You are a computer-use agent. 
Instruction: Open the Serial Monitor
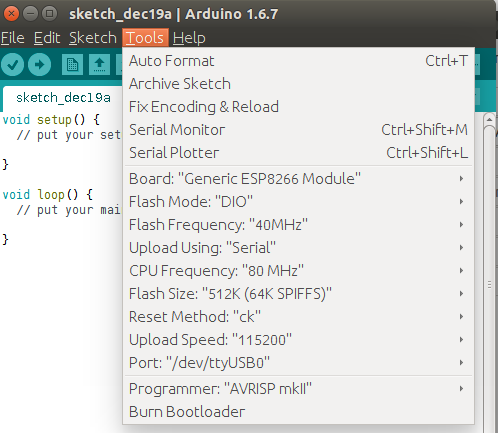(298, 130)
